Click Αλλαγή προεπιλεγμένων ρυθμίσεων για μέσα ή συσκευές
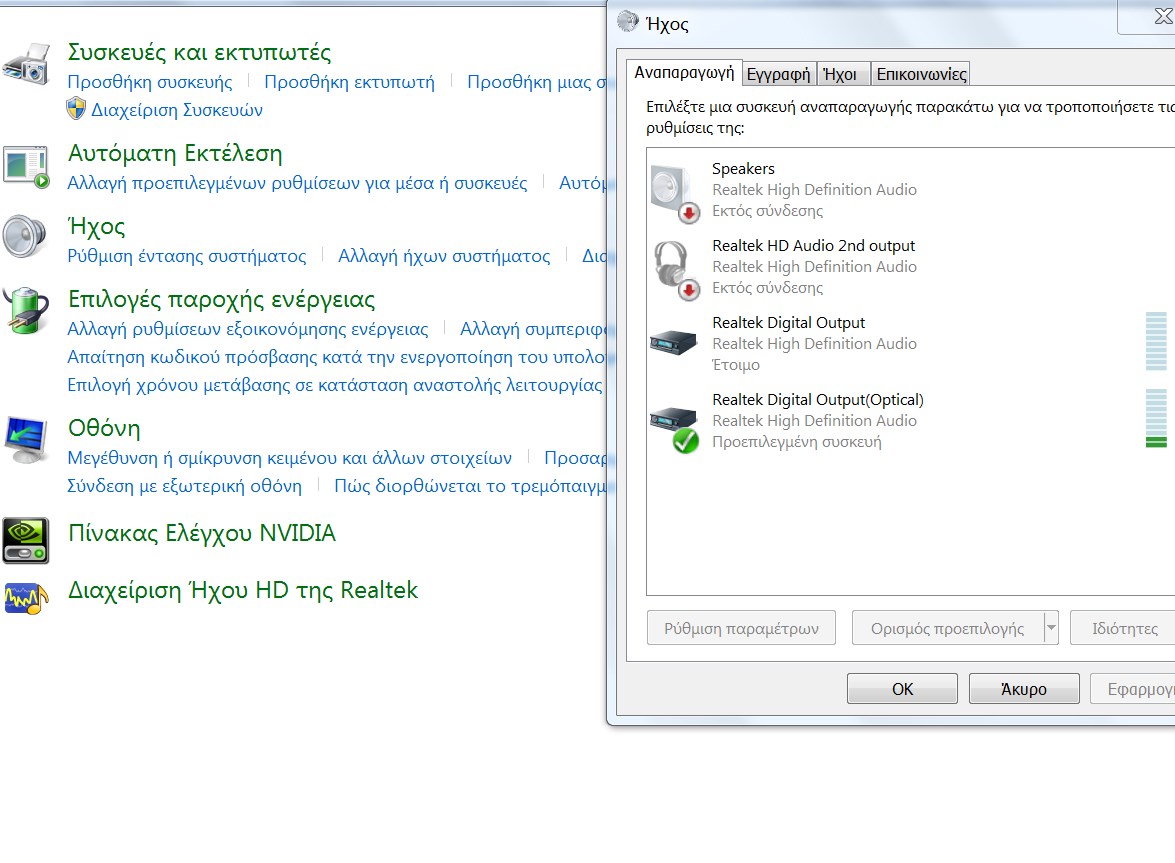The image size is (1175, 863). pyautogui.click(x=297, y=183)
